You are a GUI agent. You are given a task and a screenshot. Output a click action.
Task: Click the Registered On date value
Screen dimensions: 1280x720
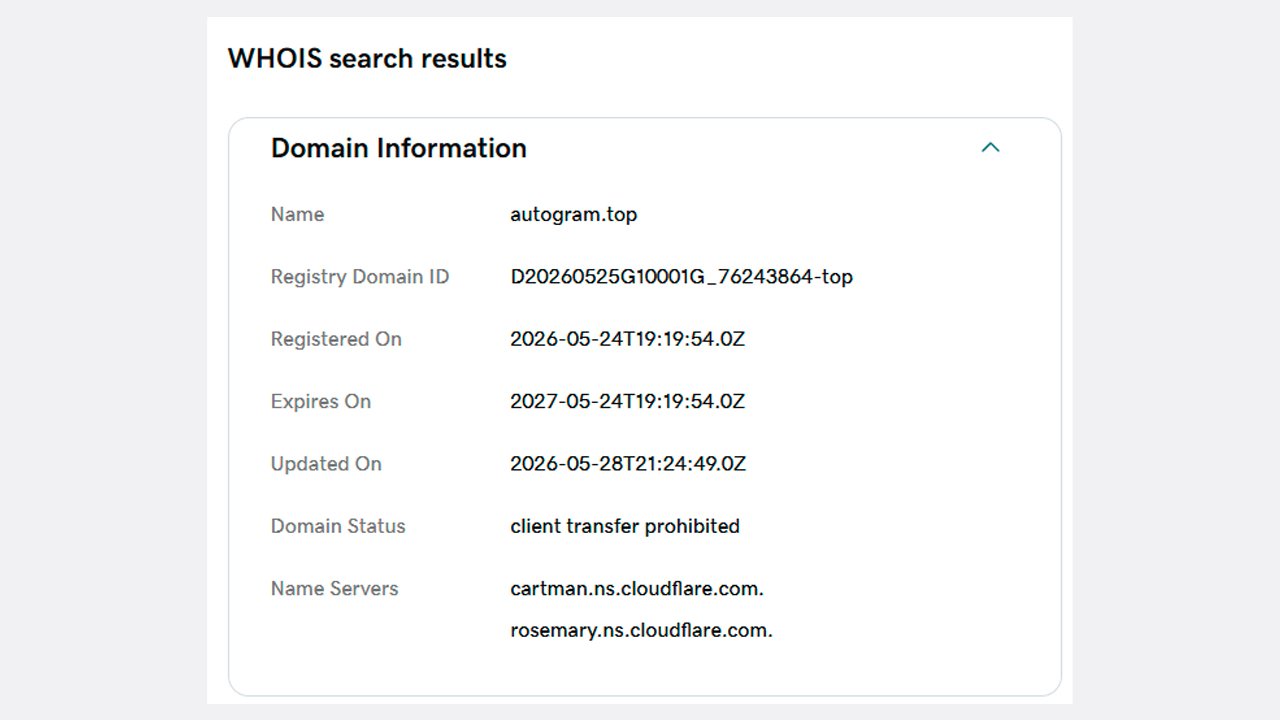pos(627,339)
